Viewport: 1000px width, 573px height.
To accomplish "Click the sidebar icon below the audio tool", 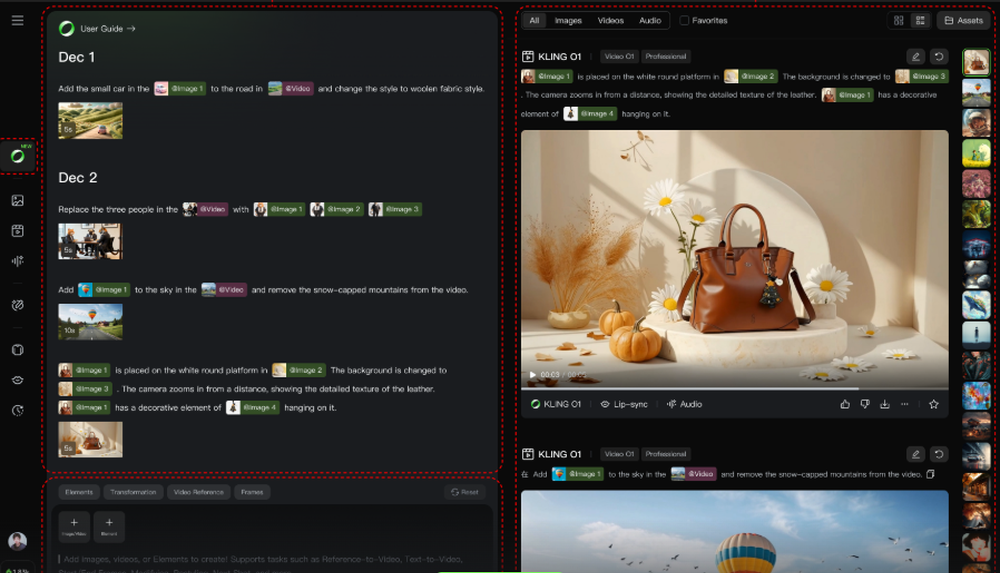I will [18, 305].
